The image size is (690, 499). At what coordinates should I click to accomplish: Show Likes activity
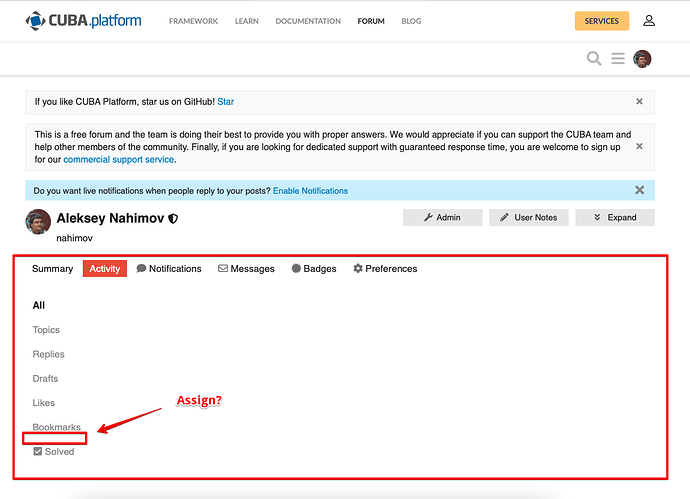tap(44, 403)
